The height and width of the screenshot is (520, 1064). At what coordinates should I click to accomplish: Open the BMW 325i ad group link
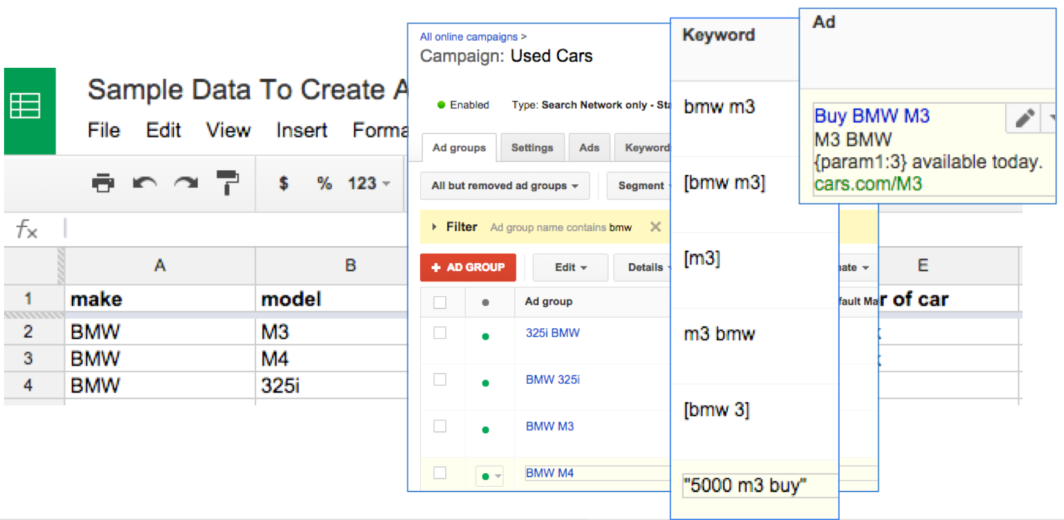[x=553, y=379]
